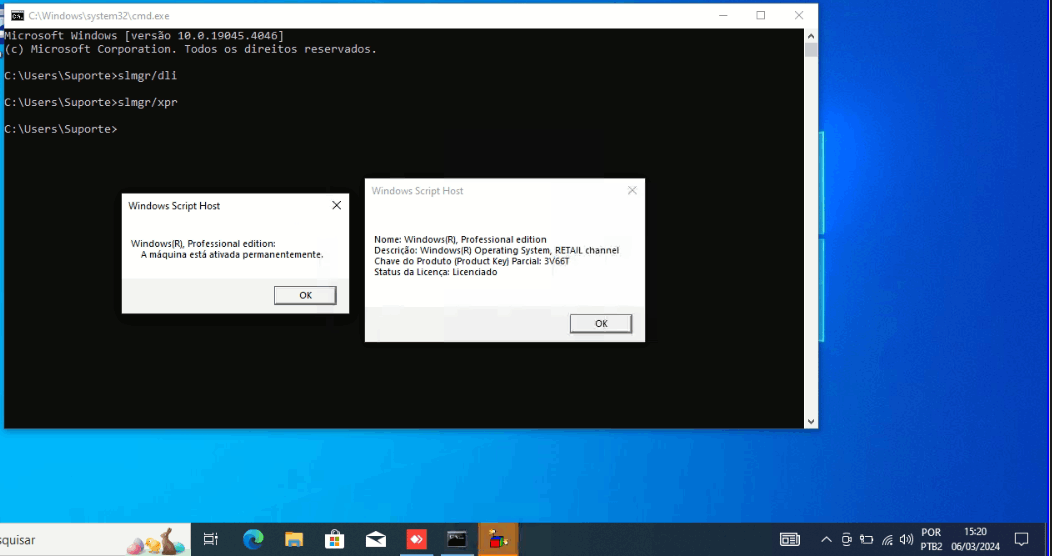
Task: Open the red AnyDesk taskbar icon
Action: click(x=417, y=539)
